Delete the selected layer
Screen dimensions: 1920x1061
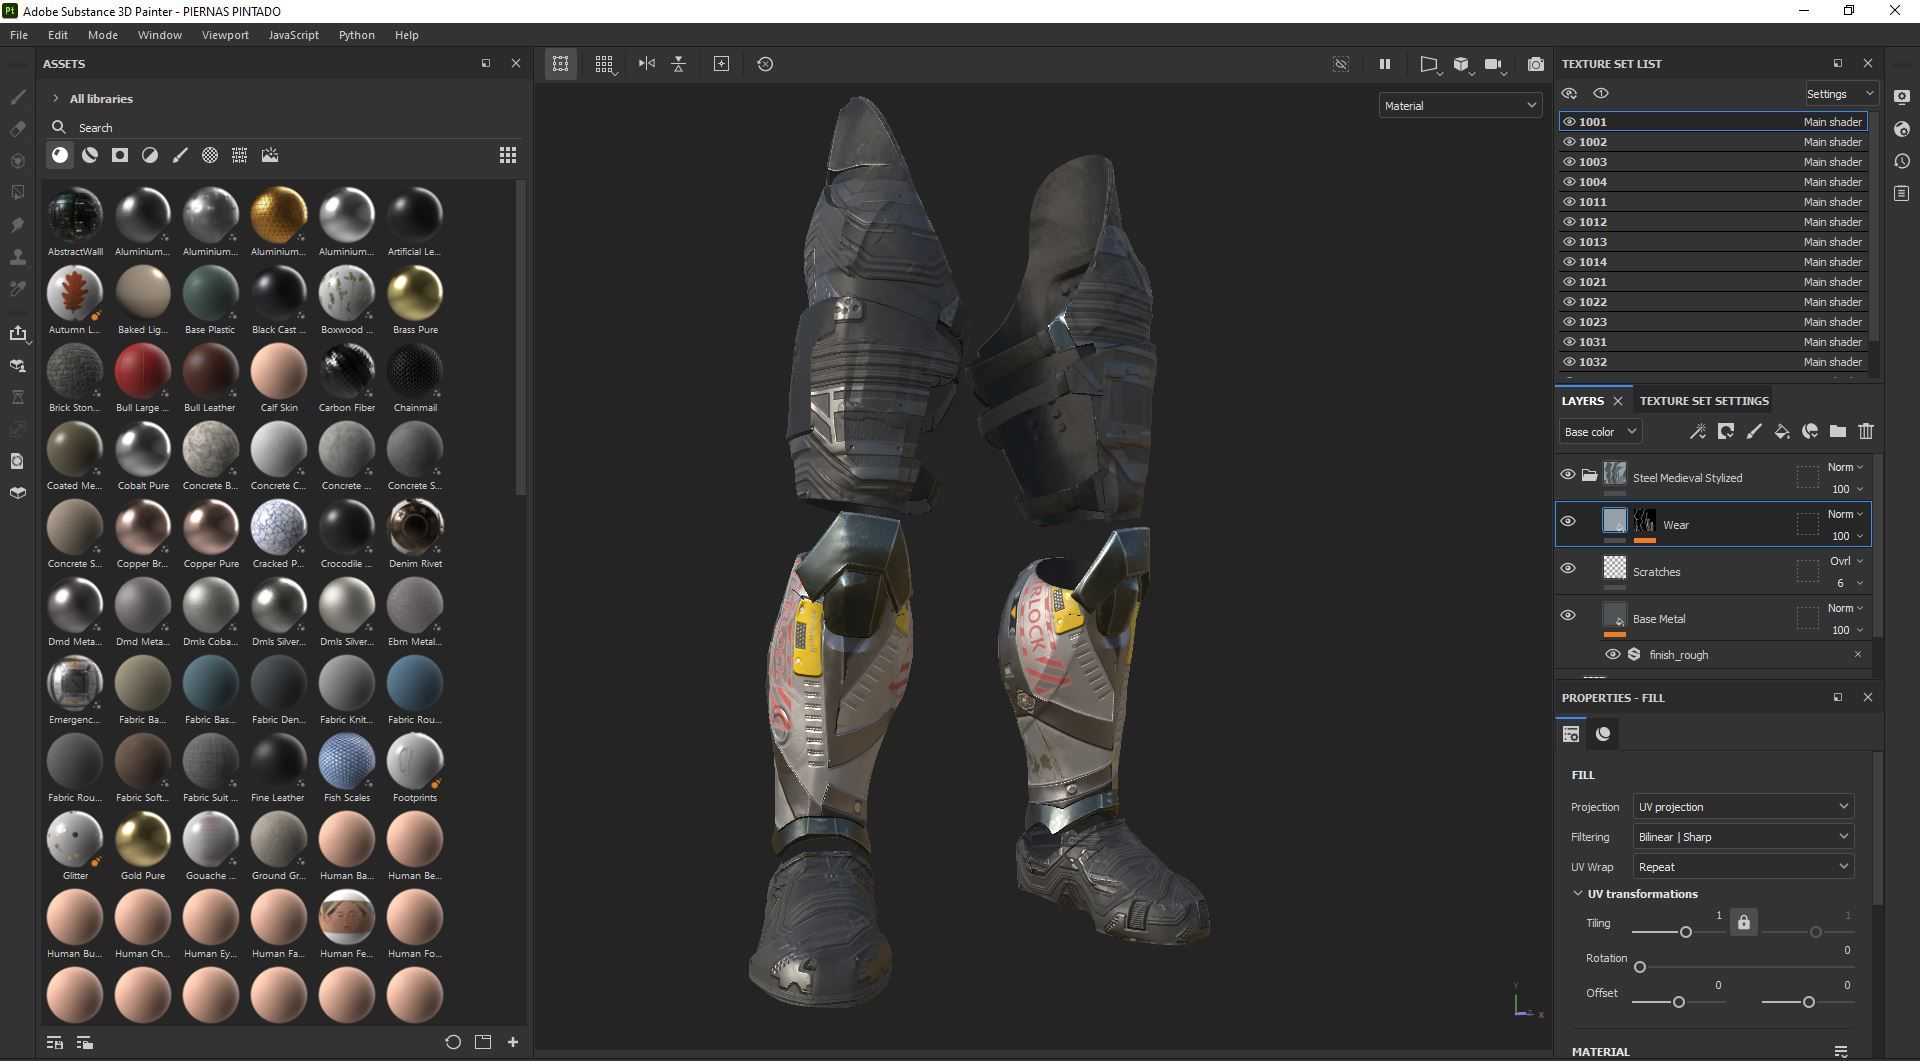1866,431
